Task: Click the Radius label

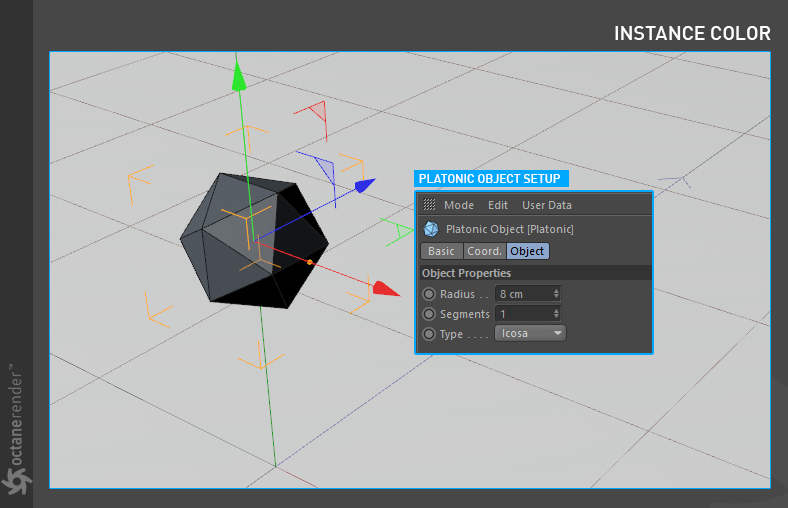Action: point(457,294)
